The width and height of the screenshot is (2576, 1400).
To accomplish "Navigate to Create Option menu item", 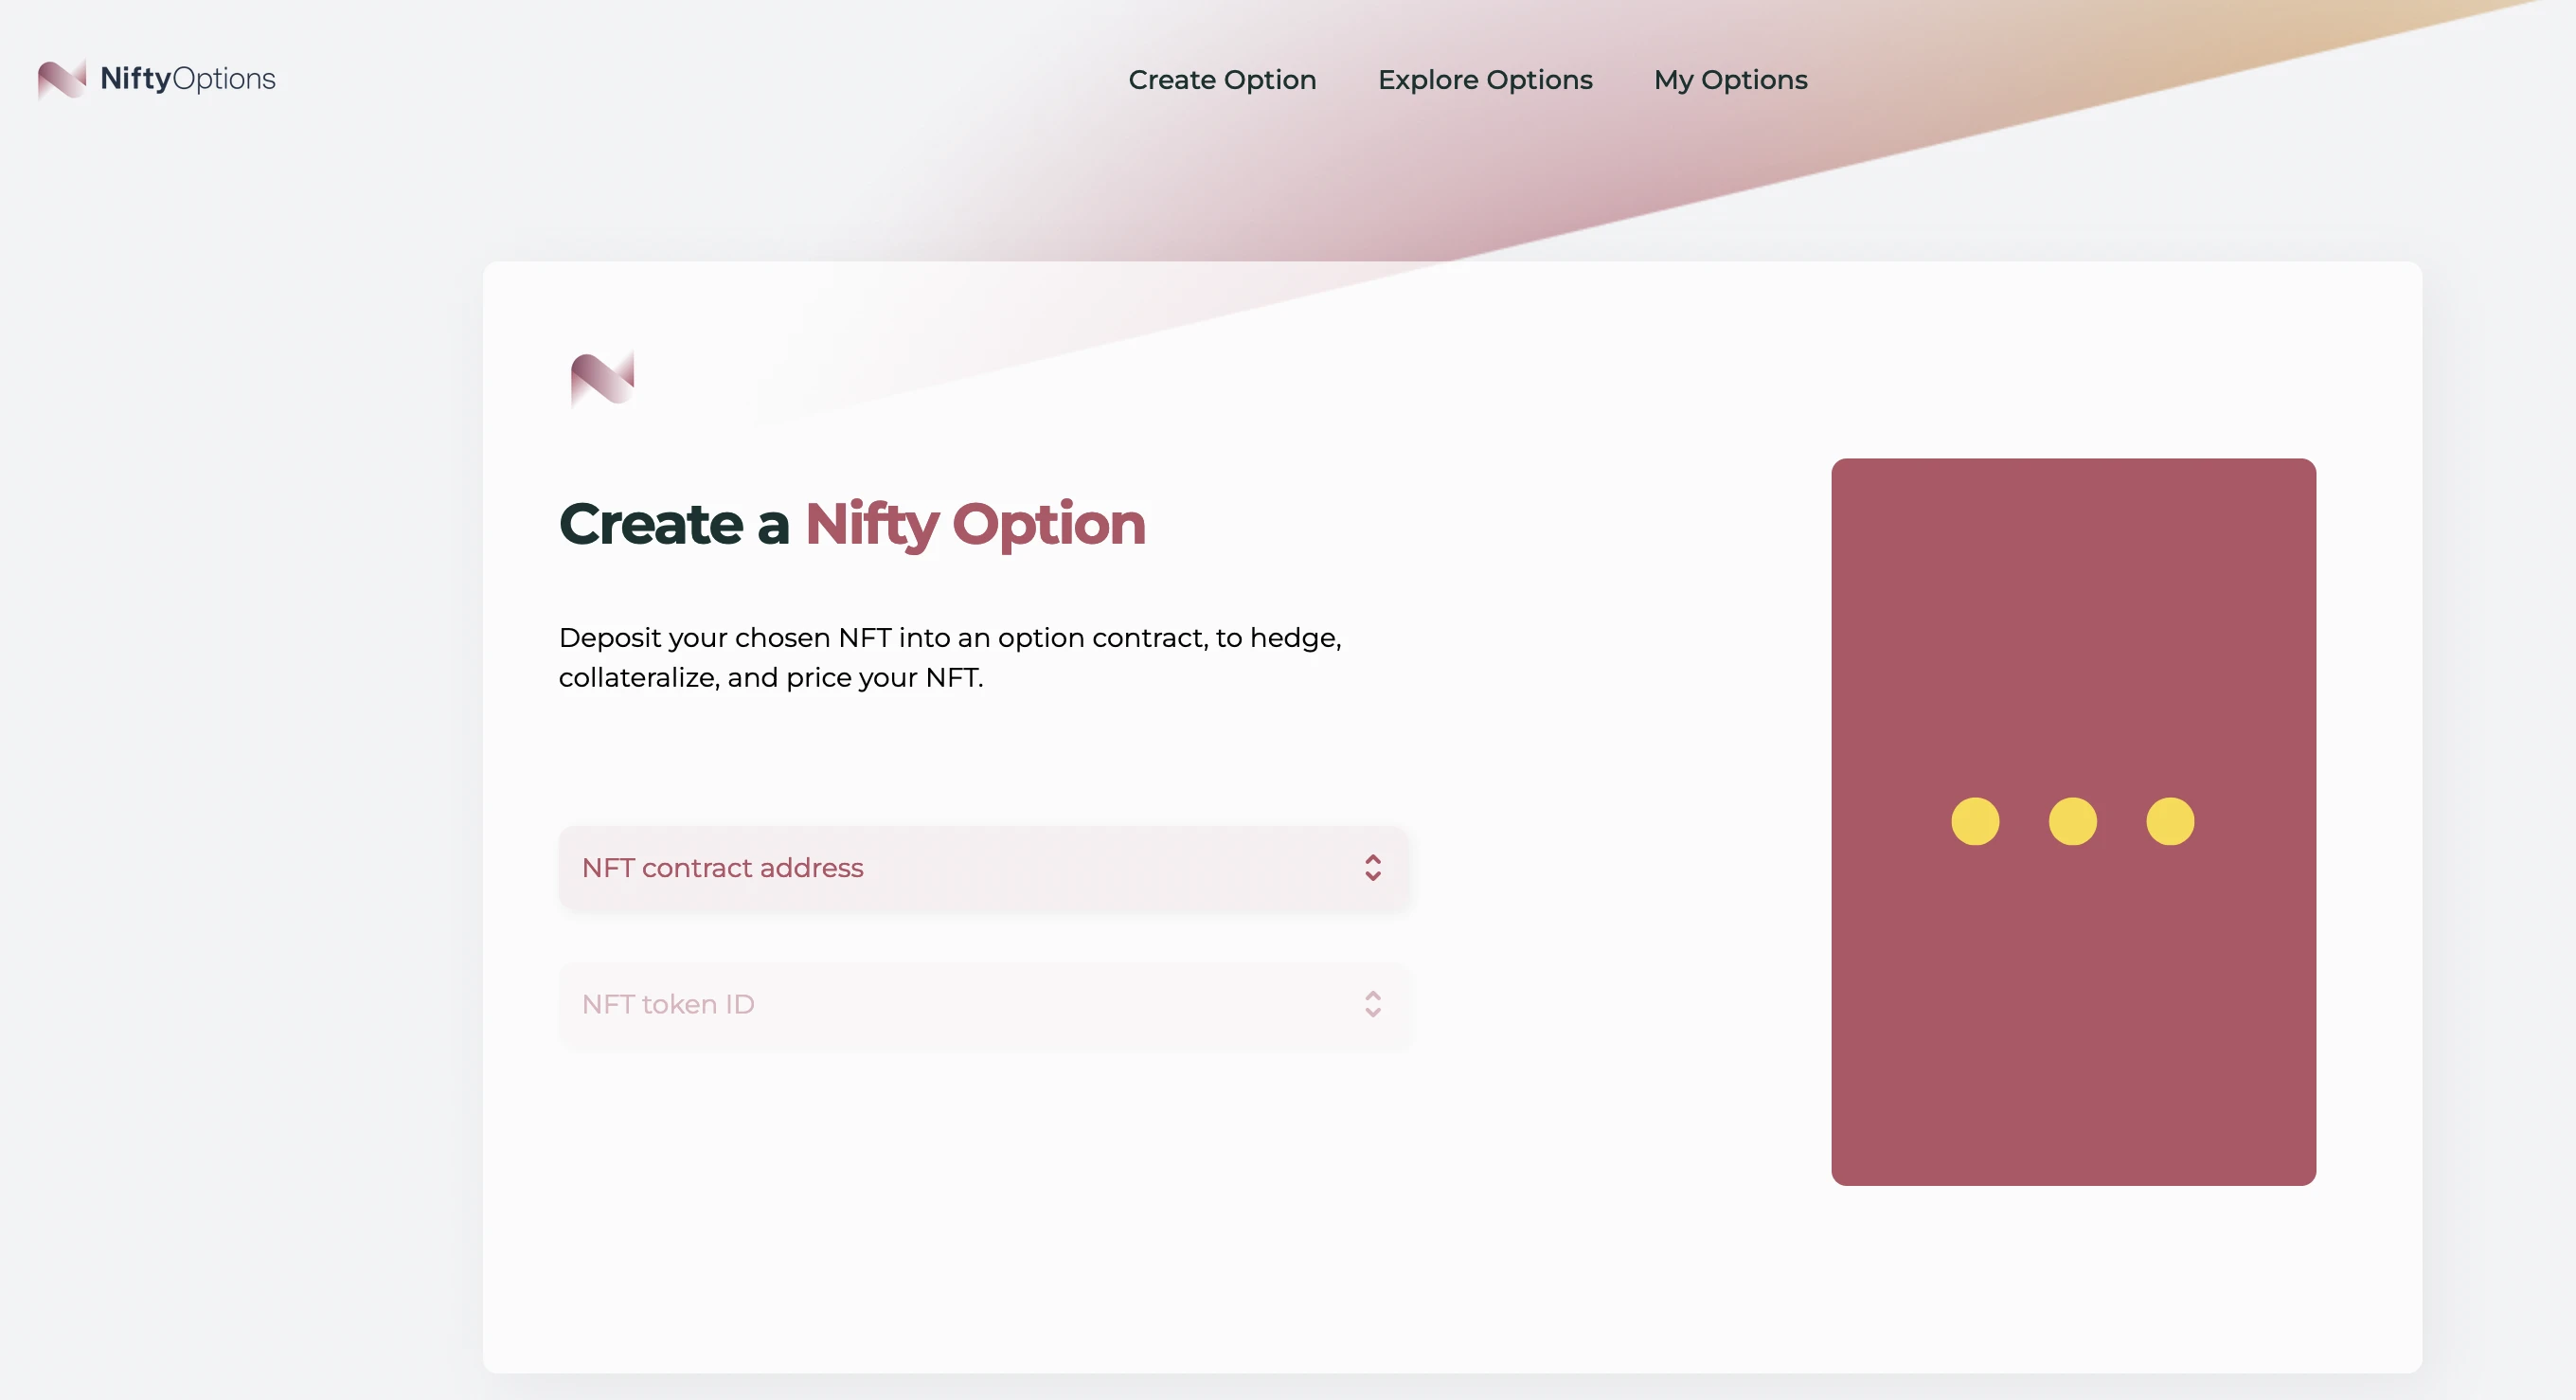I will coord(1222,78).
